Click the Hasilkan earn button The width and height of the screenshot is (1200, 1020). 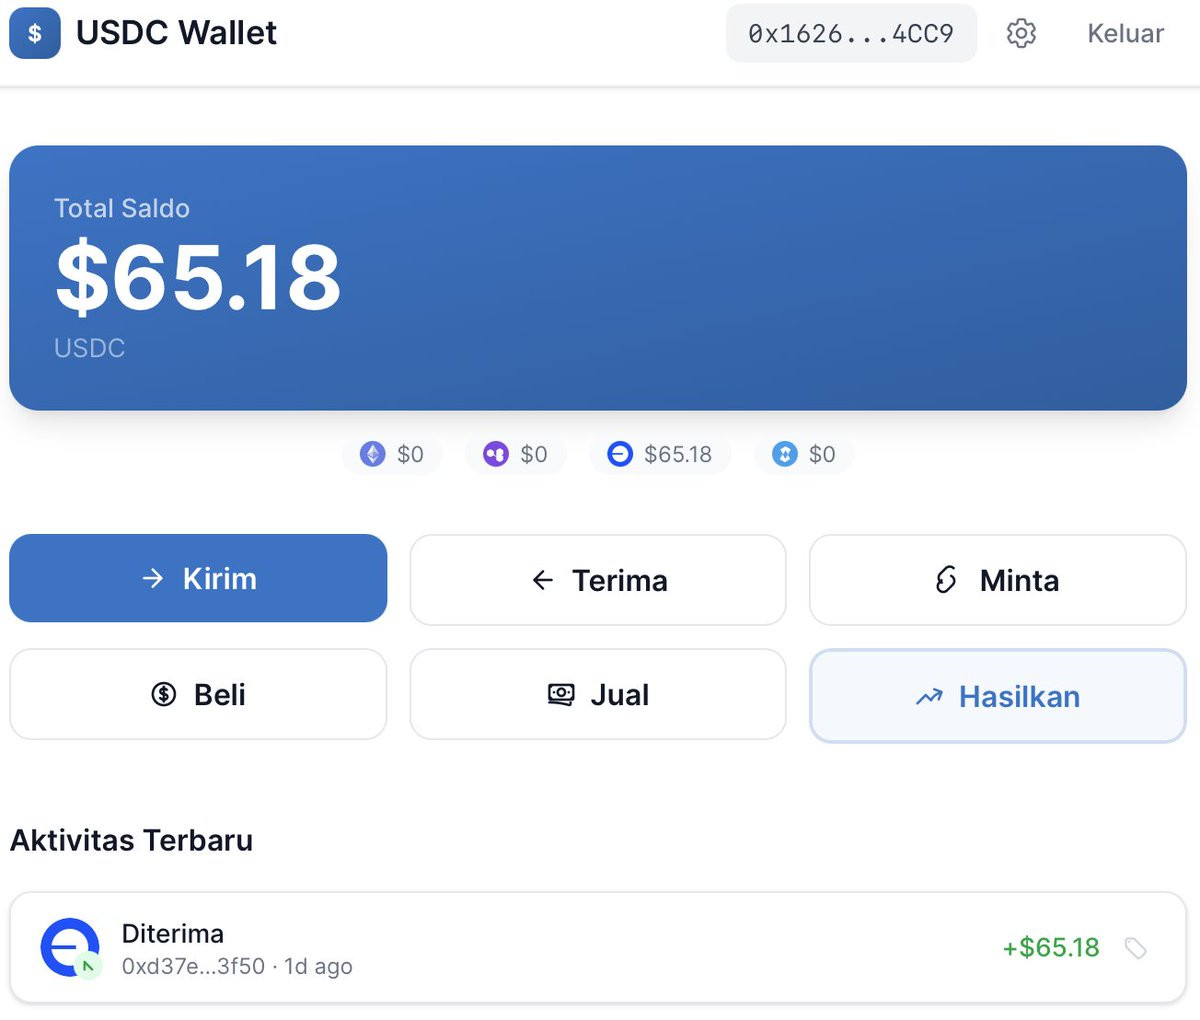tap(998, 696)
